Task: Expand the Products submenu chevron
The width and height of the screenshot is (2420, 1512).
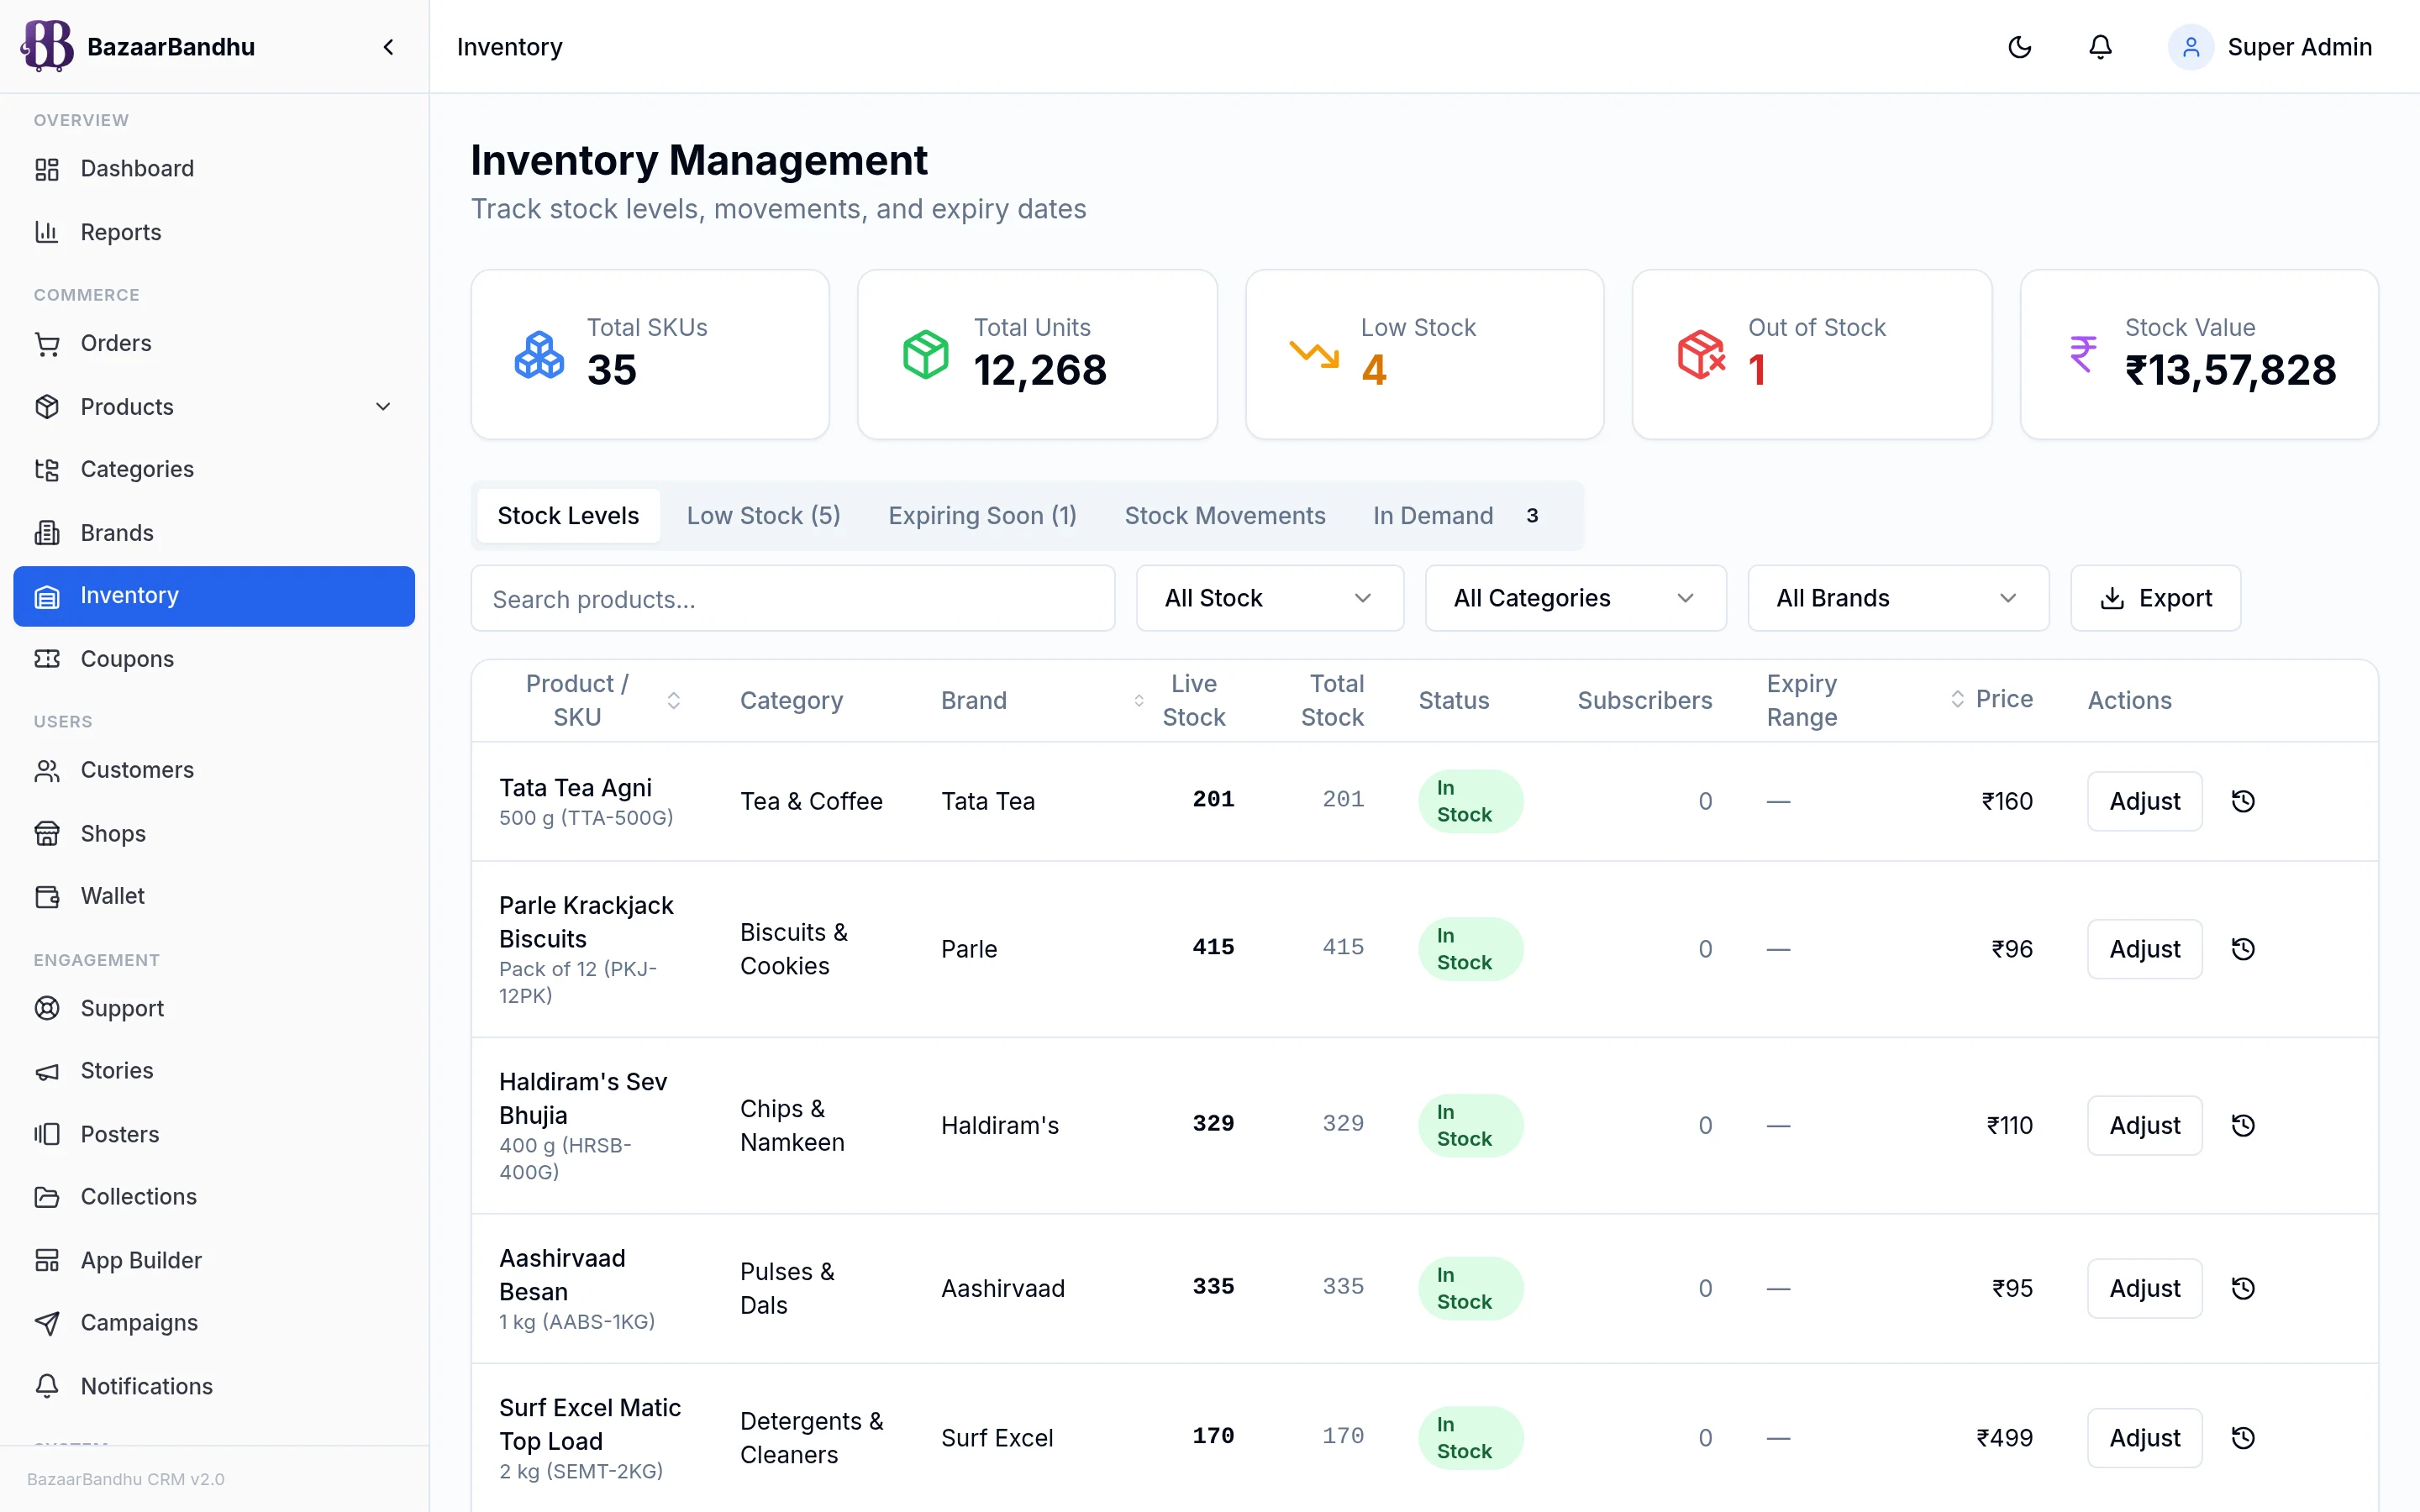Action: pyautogui.click(x=382, y=407)
